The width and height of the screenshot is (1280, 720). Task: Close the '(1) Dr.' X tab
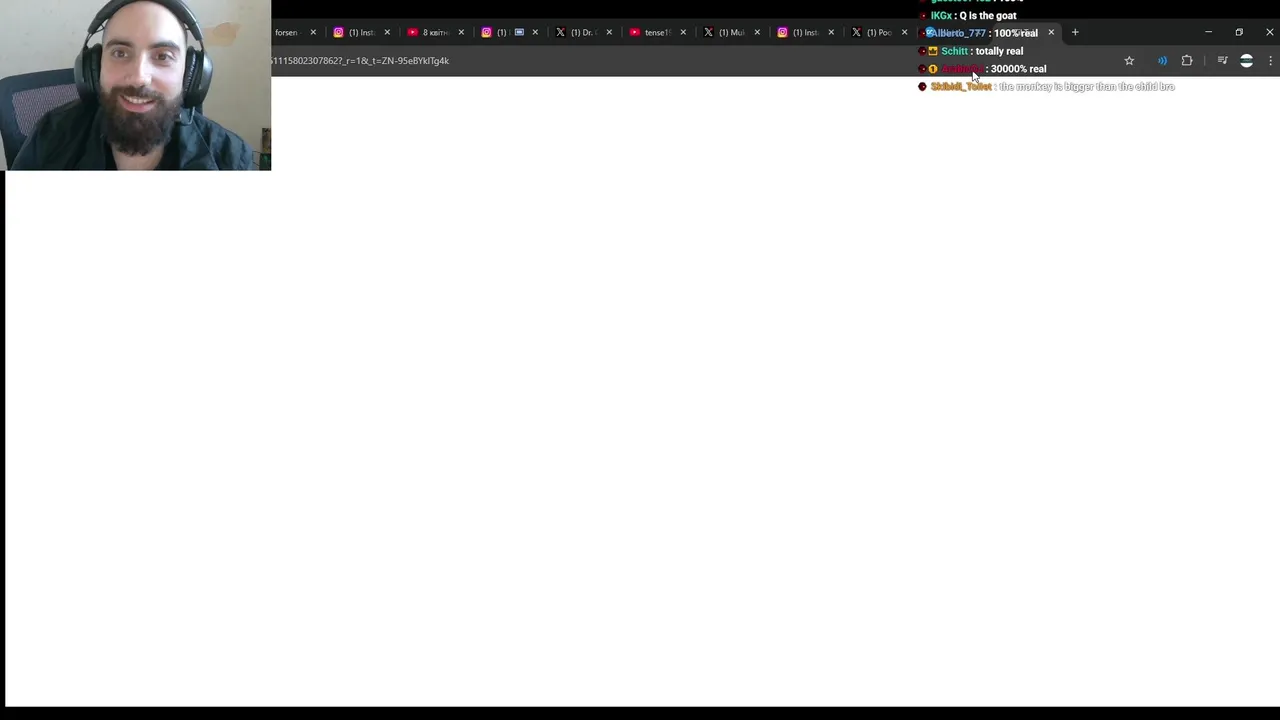pyautogui.click(x=609, y=32)
